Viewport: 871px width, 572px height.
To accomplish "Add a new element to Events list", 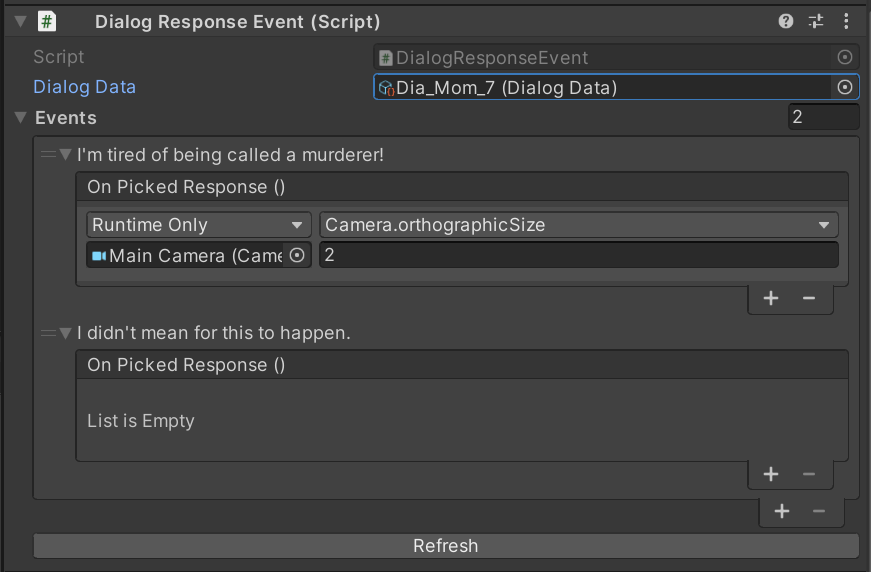I will click(782, 511).
